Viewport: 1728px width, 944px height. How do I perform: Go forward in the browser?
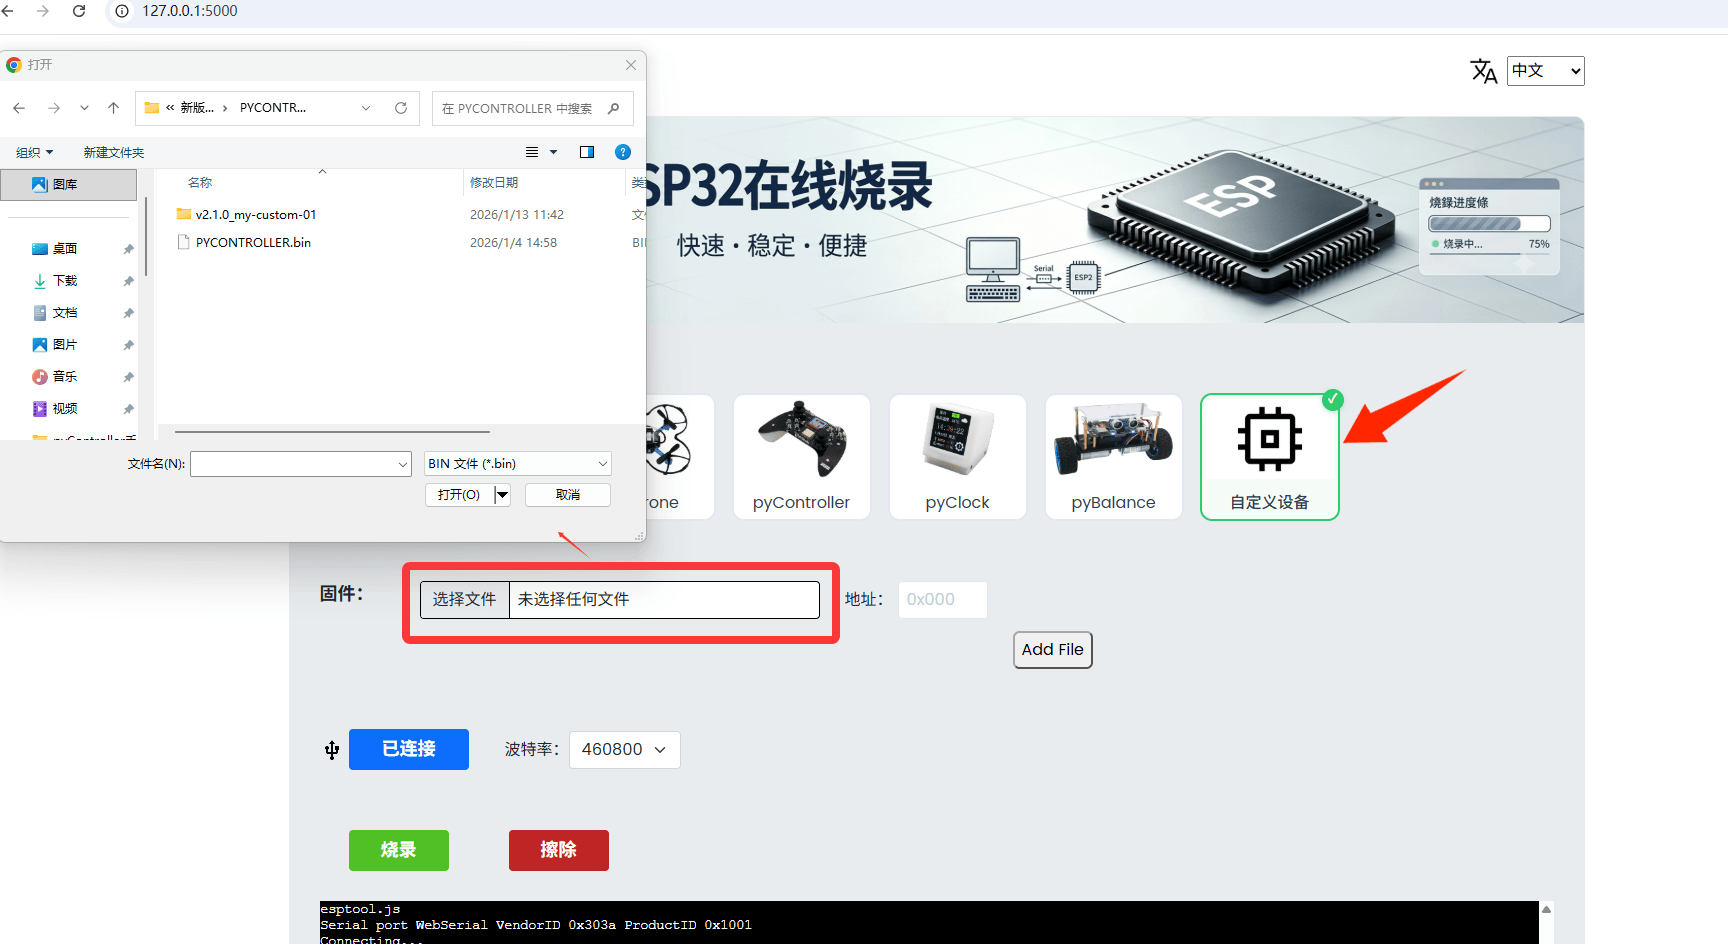coord(43,11)
